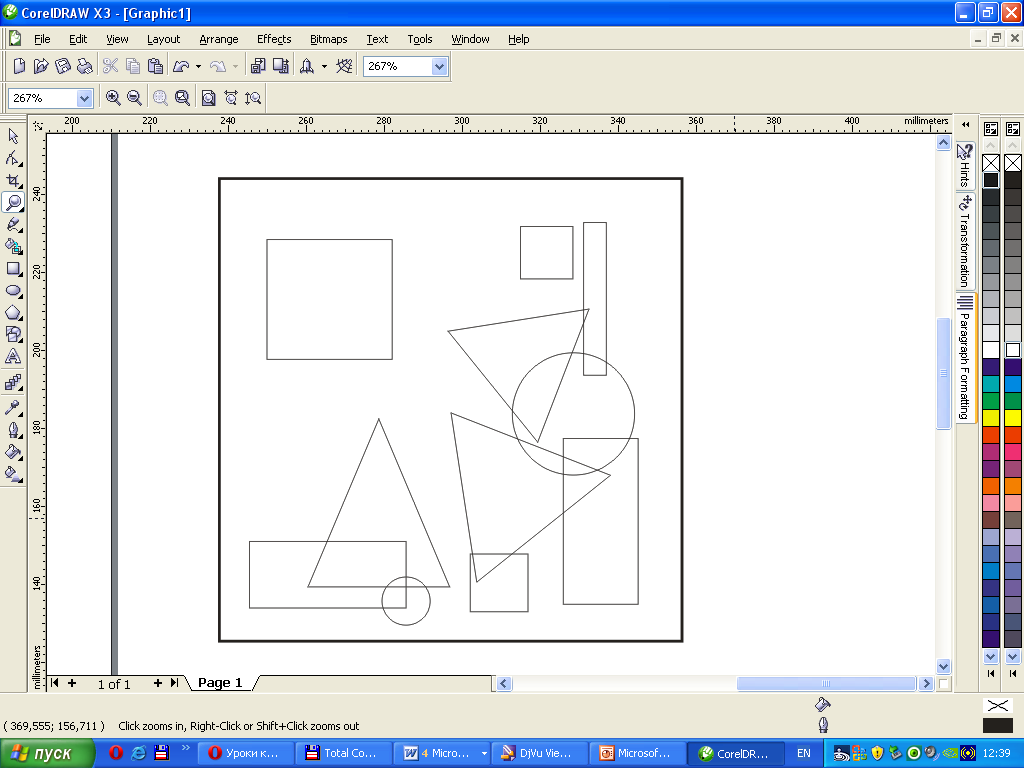Screen dimensions: 1024x768
Task: Go to first page navigation button
Action: [54, 682]
